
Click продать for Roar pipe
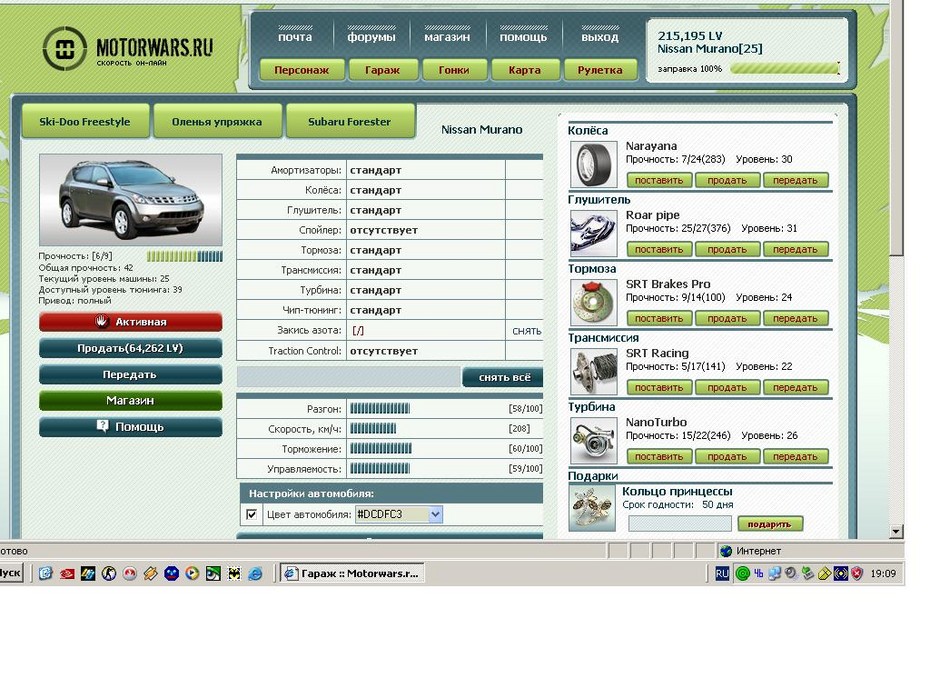pyautogui.click(x=727, y=250)
